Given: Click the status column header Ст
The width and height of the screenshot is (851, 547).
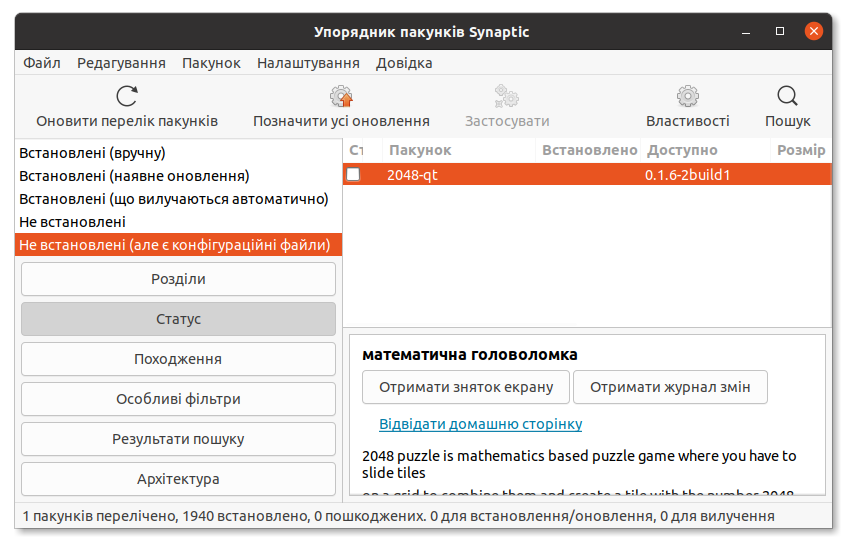Looking at the screenshot, I should [356, 150].
